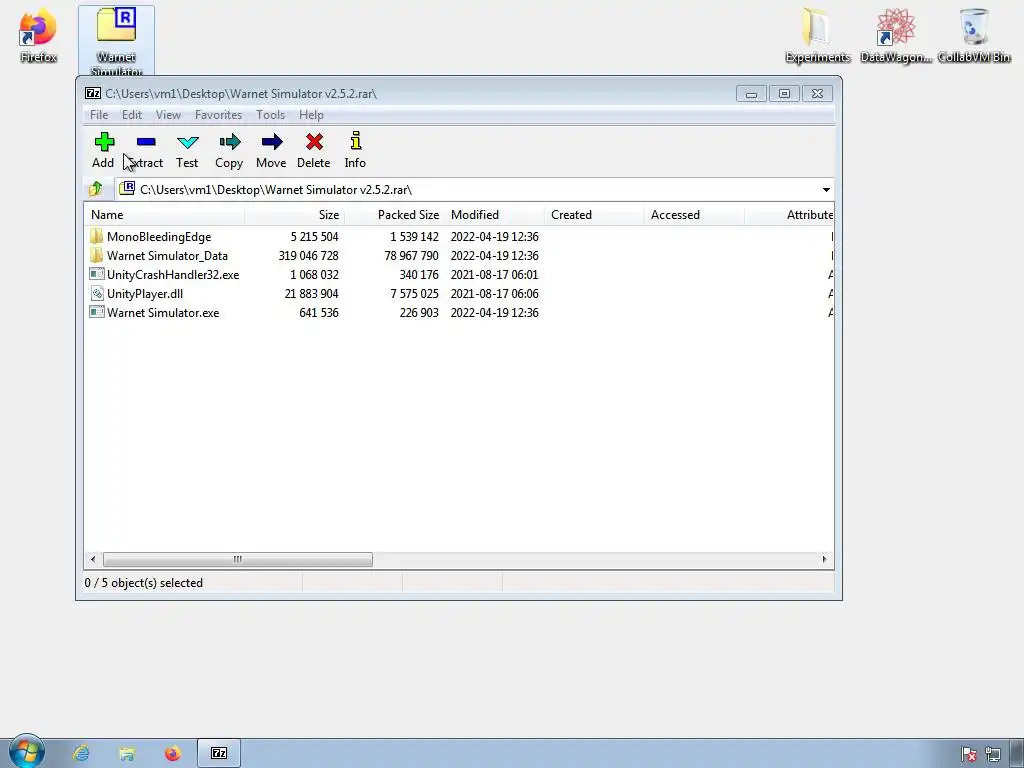This screenshot has height=768, width=1024.
Task: Open the Help menu
Action: tap(311, 115)
